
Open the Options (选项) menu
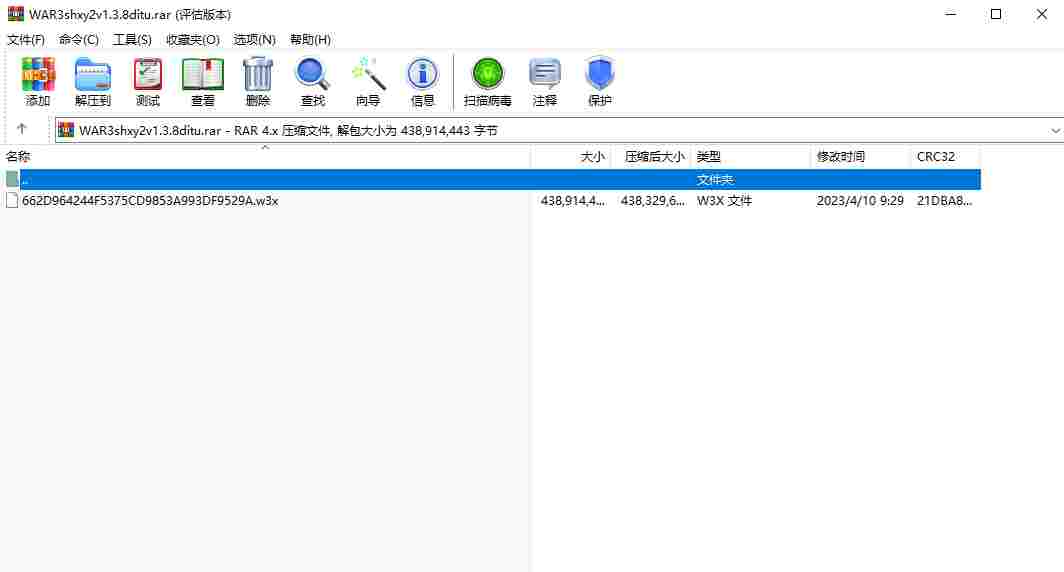click(254, 39)
